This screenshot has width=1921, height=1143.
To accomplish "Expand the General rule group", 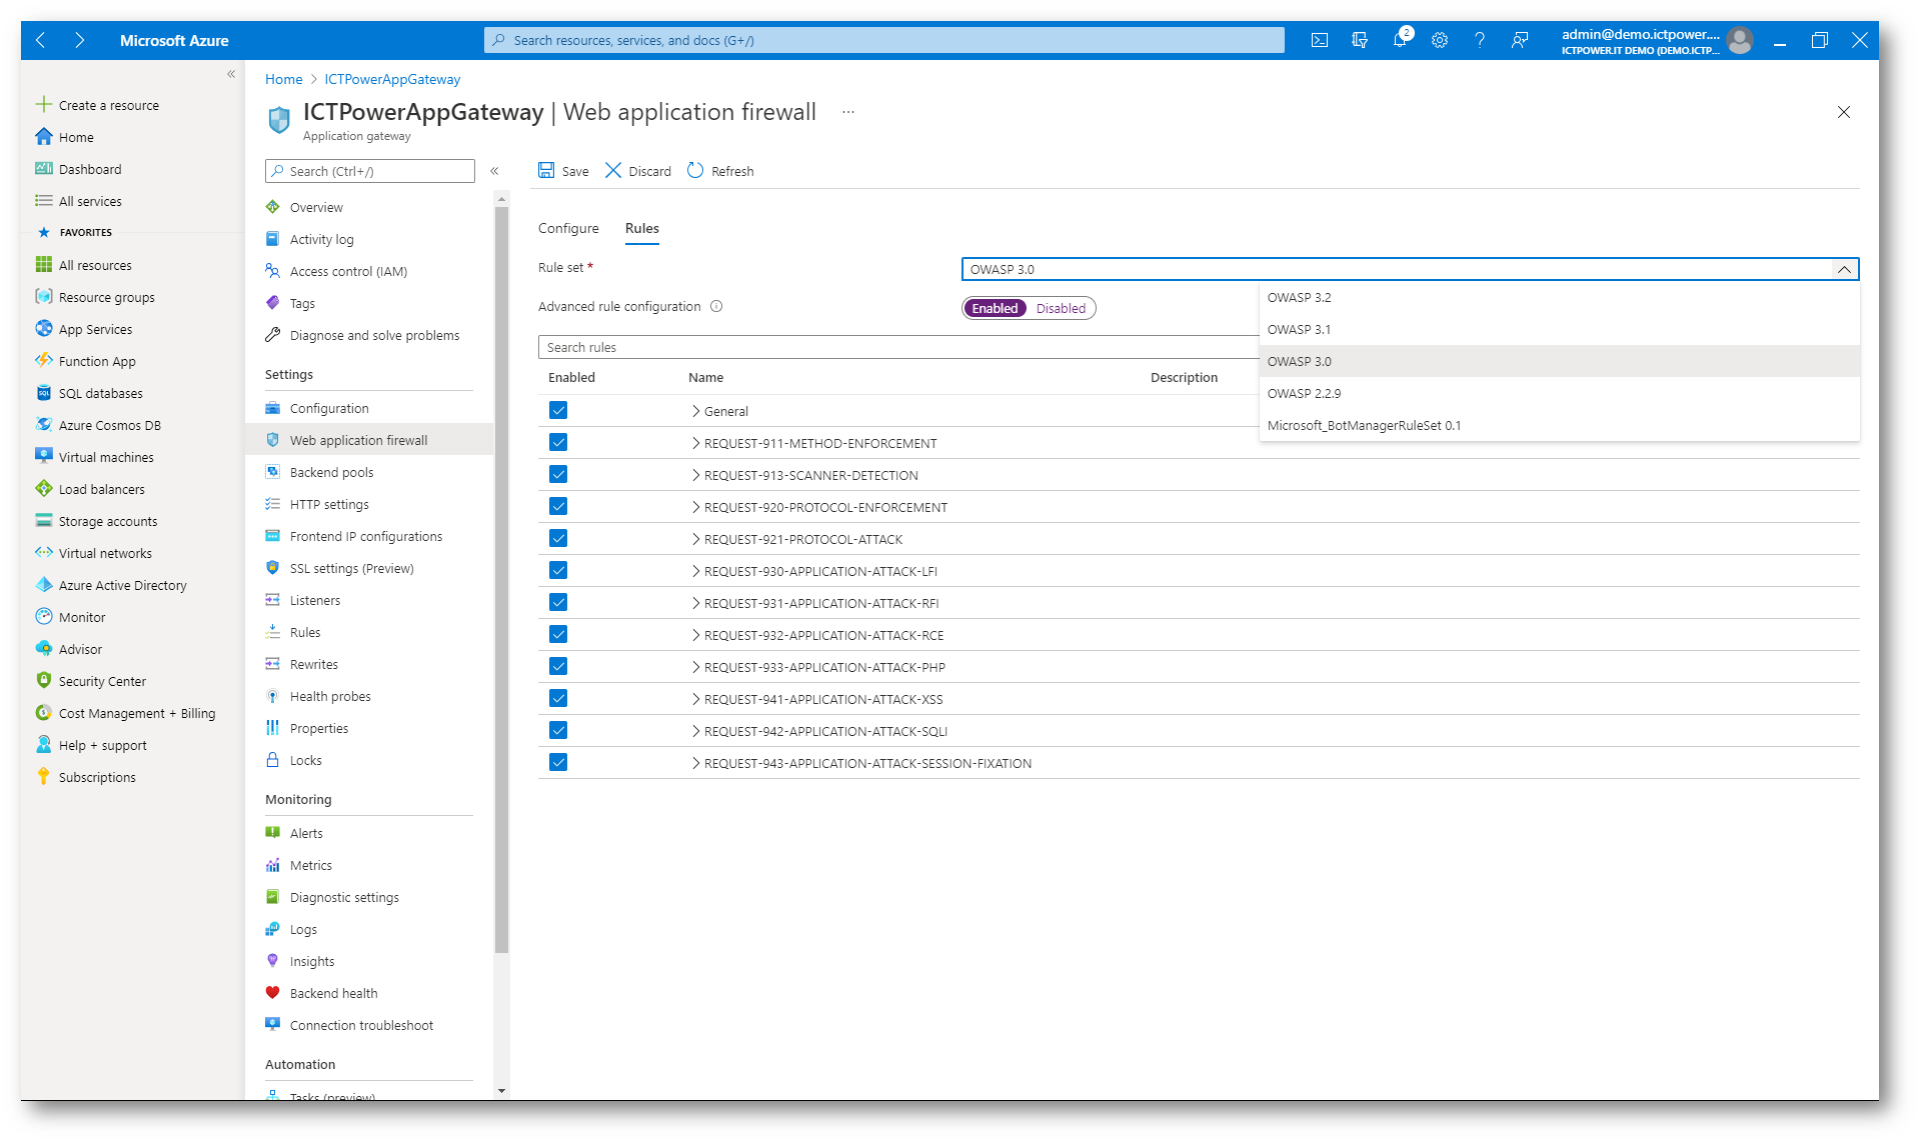I will (695, 411).
